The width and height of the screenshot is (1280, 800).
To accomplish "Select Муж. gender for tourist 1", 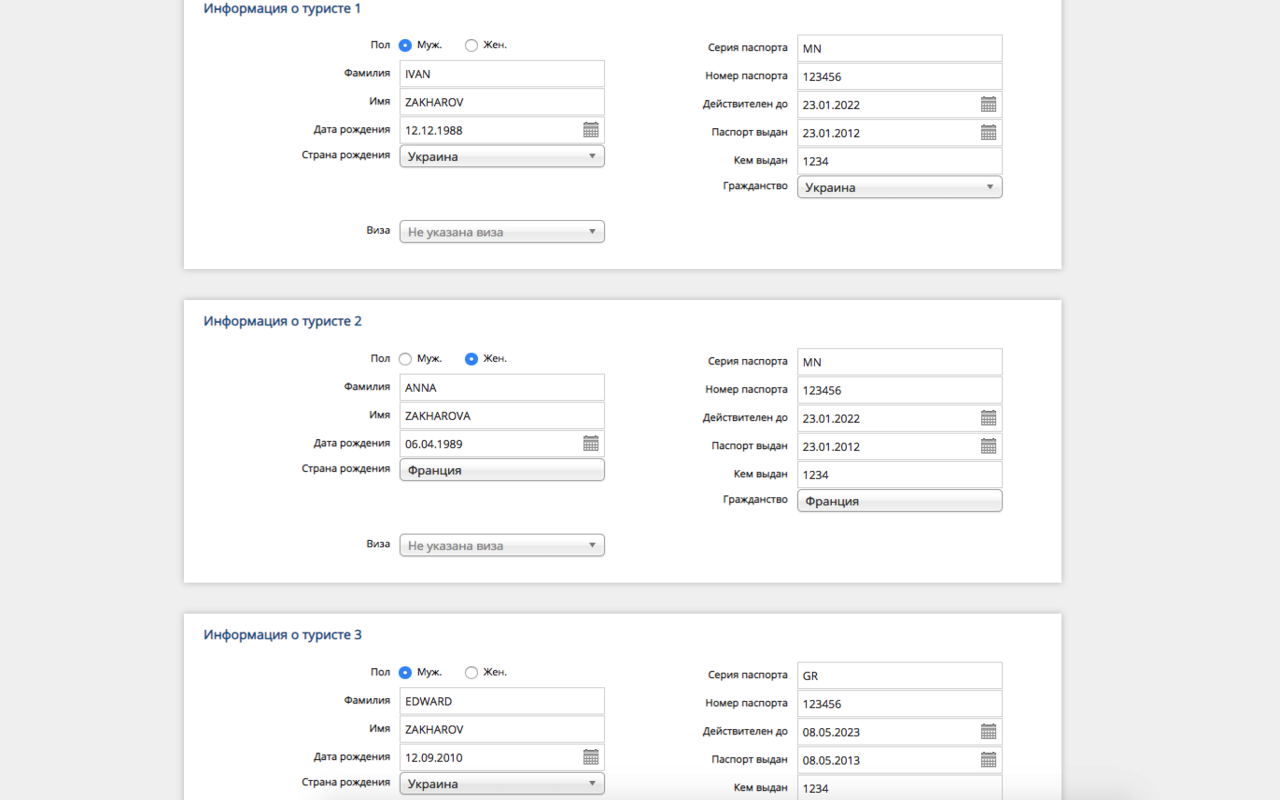I will 405,45.
